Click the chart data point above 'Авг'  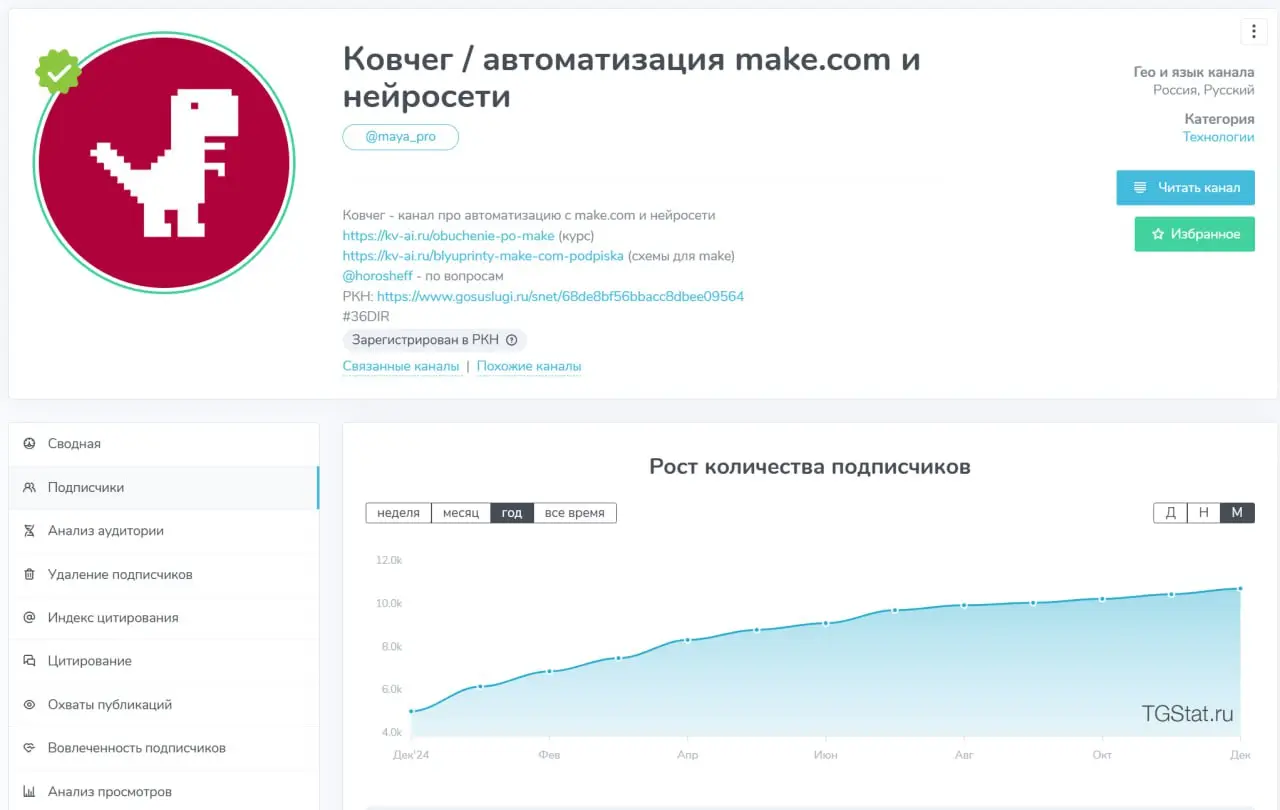click(964, 605)
